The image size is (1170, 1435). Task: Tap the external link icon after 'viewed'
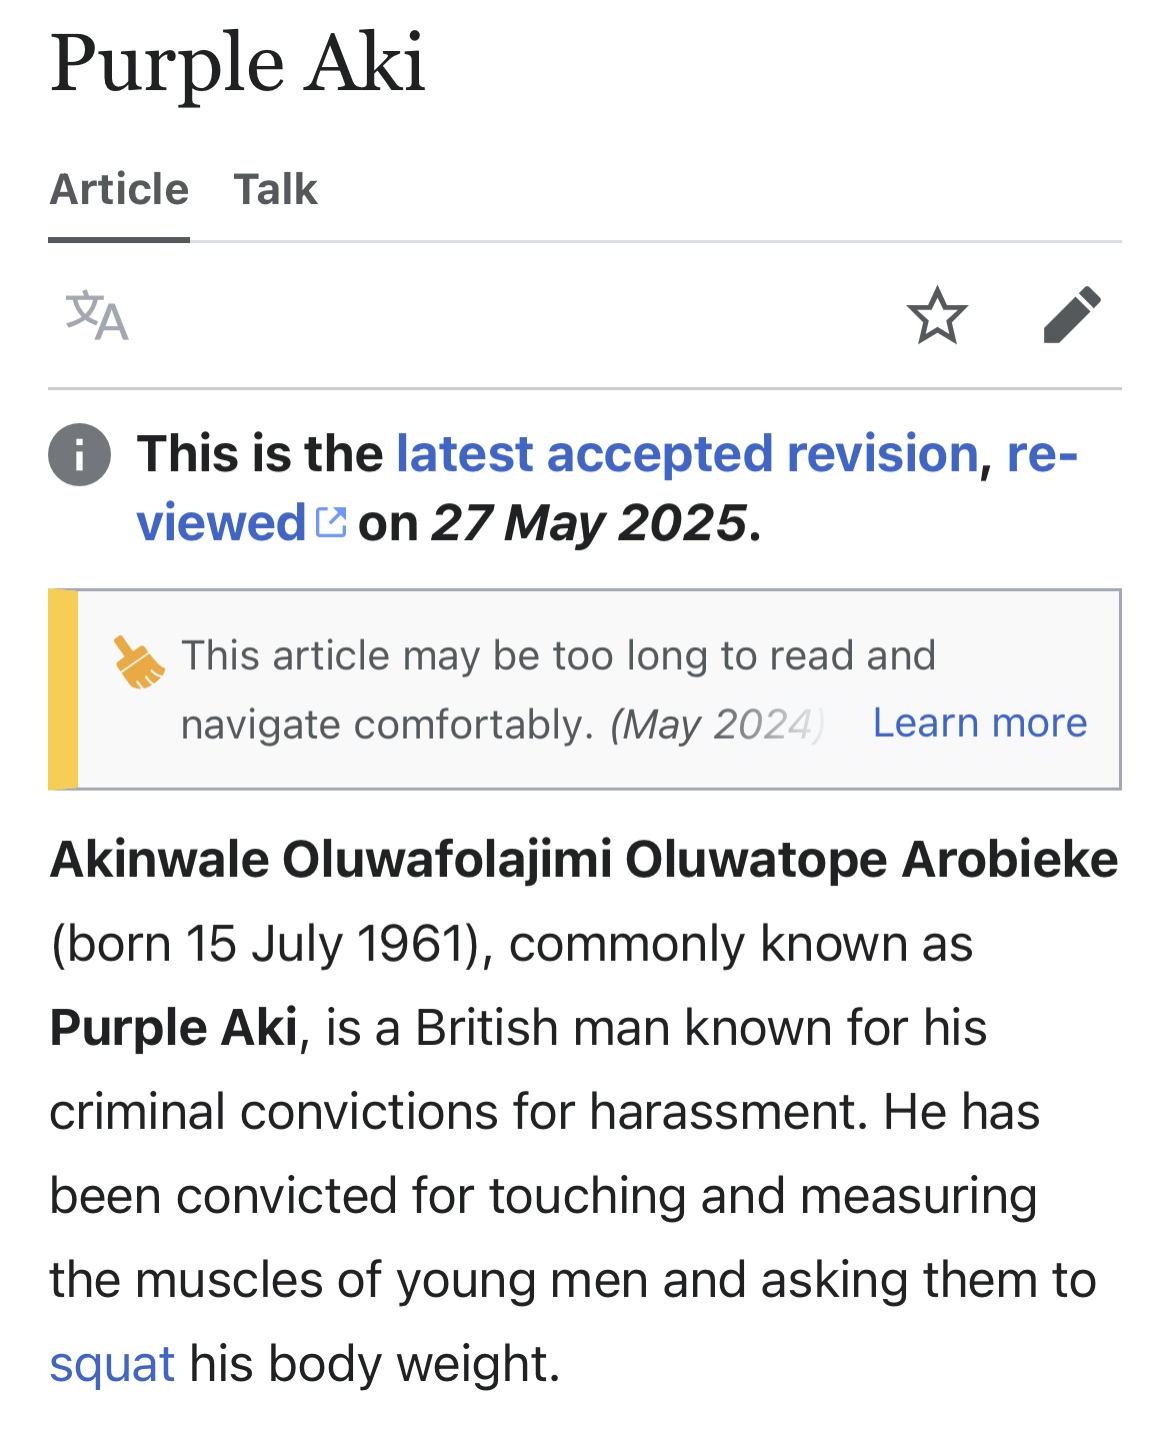[331, 522]
